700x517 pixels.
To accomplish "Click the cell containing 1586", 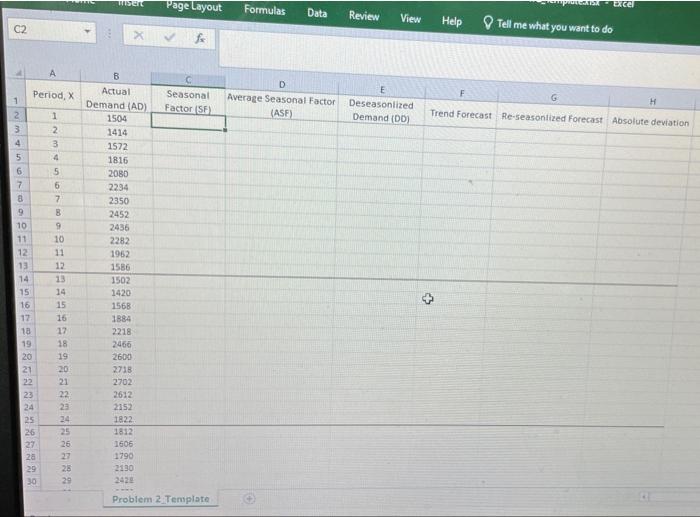I will [121, 267].
